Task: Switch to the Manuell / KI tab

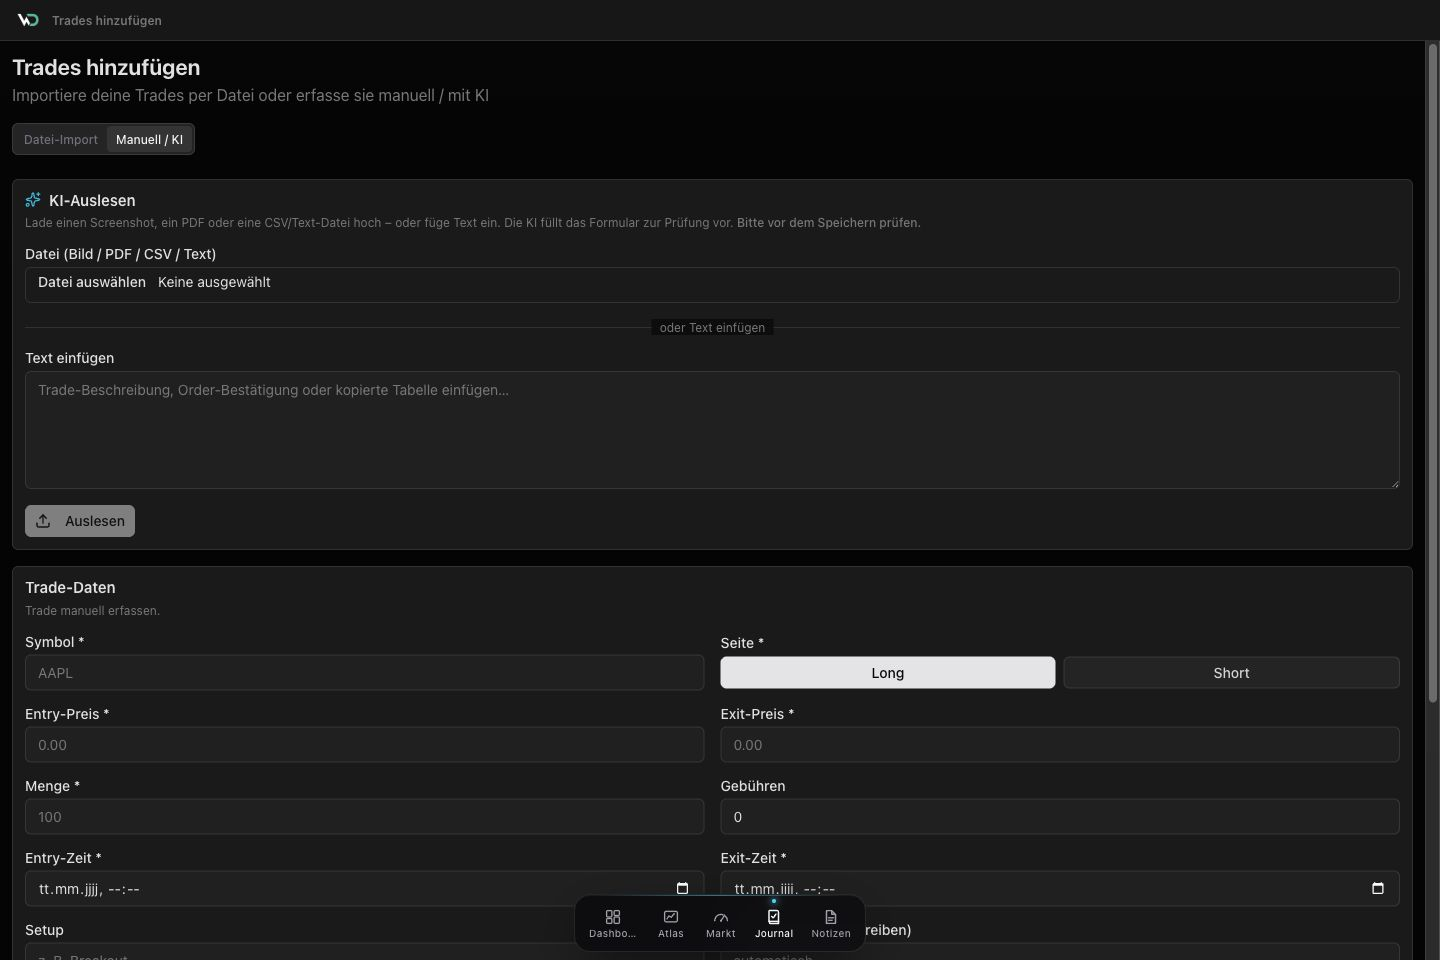Action: point(149,139)
